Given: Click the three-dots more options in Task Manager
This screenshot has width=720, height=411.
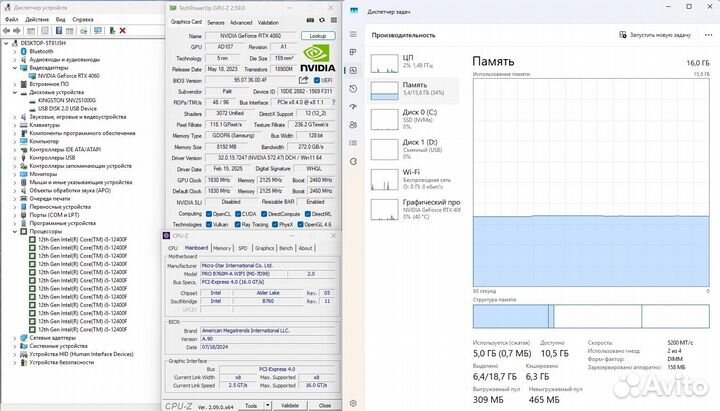Looking at the screenshot, I should [708, 35].
